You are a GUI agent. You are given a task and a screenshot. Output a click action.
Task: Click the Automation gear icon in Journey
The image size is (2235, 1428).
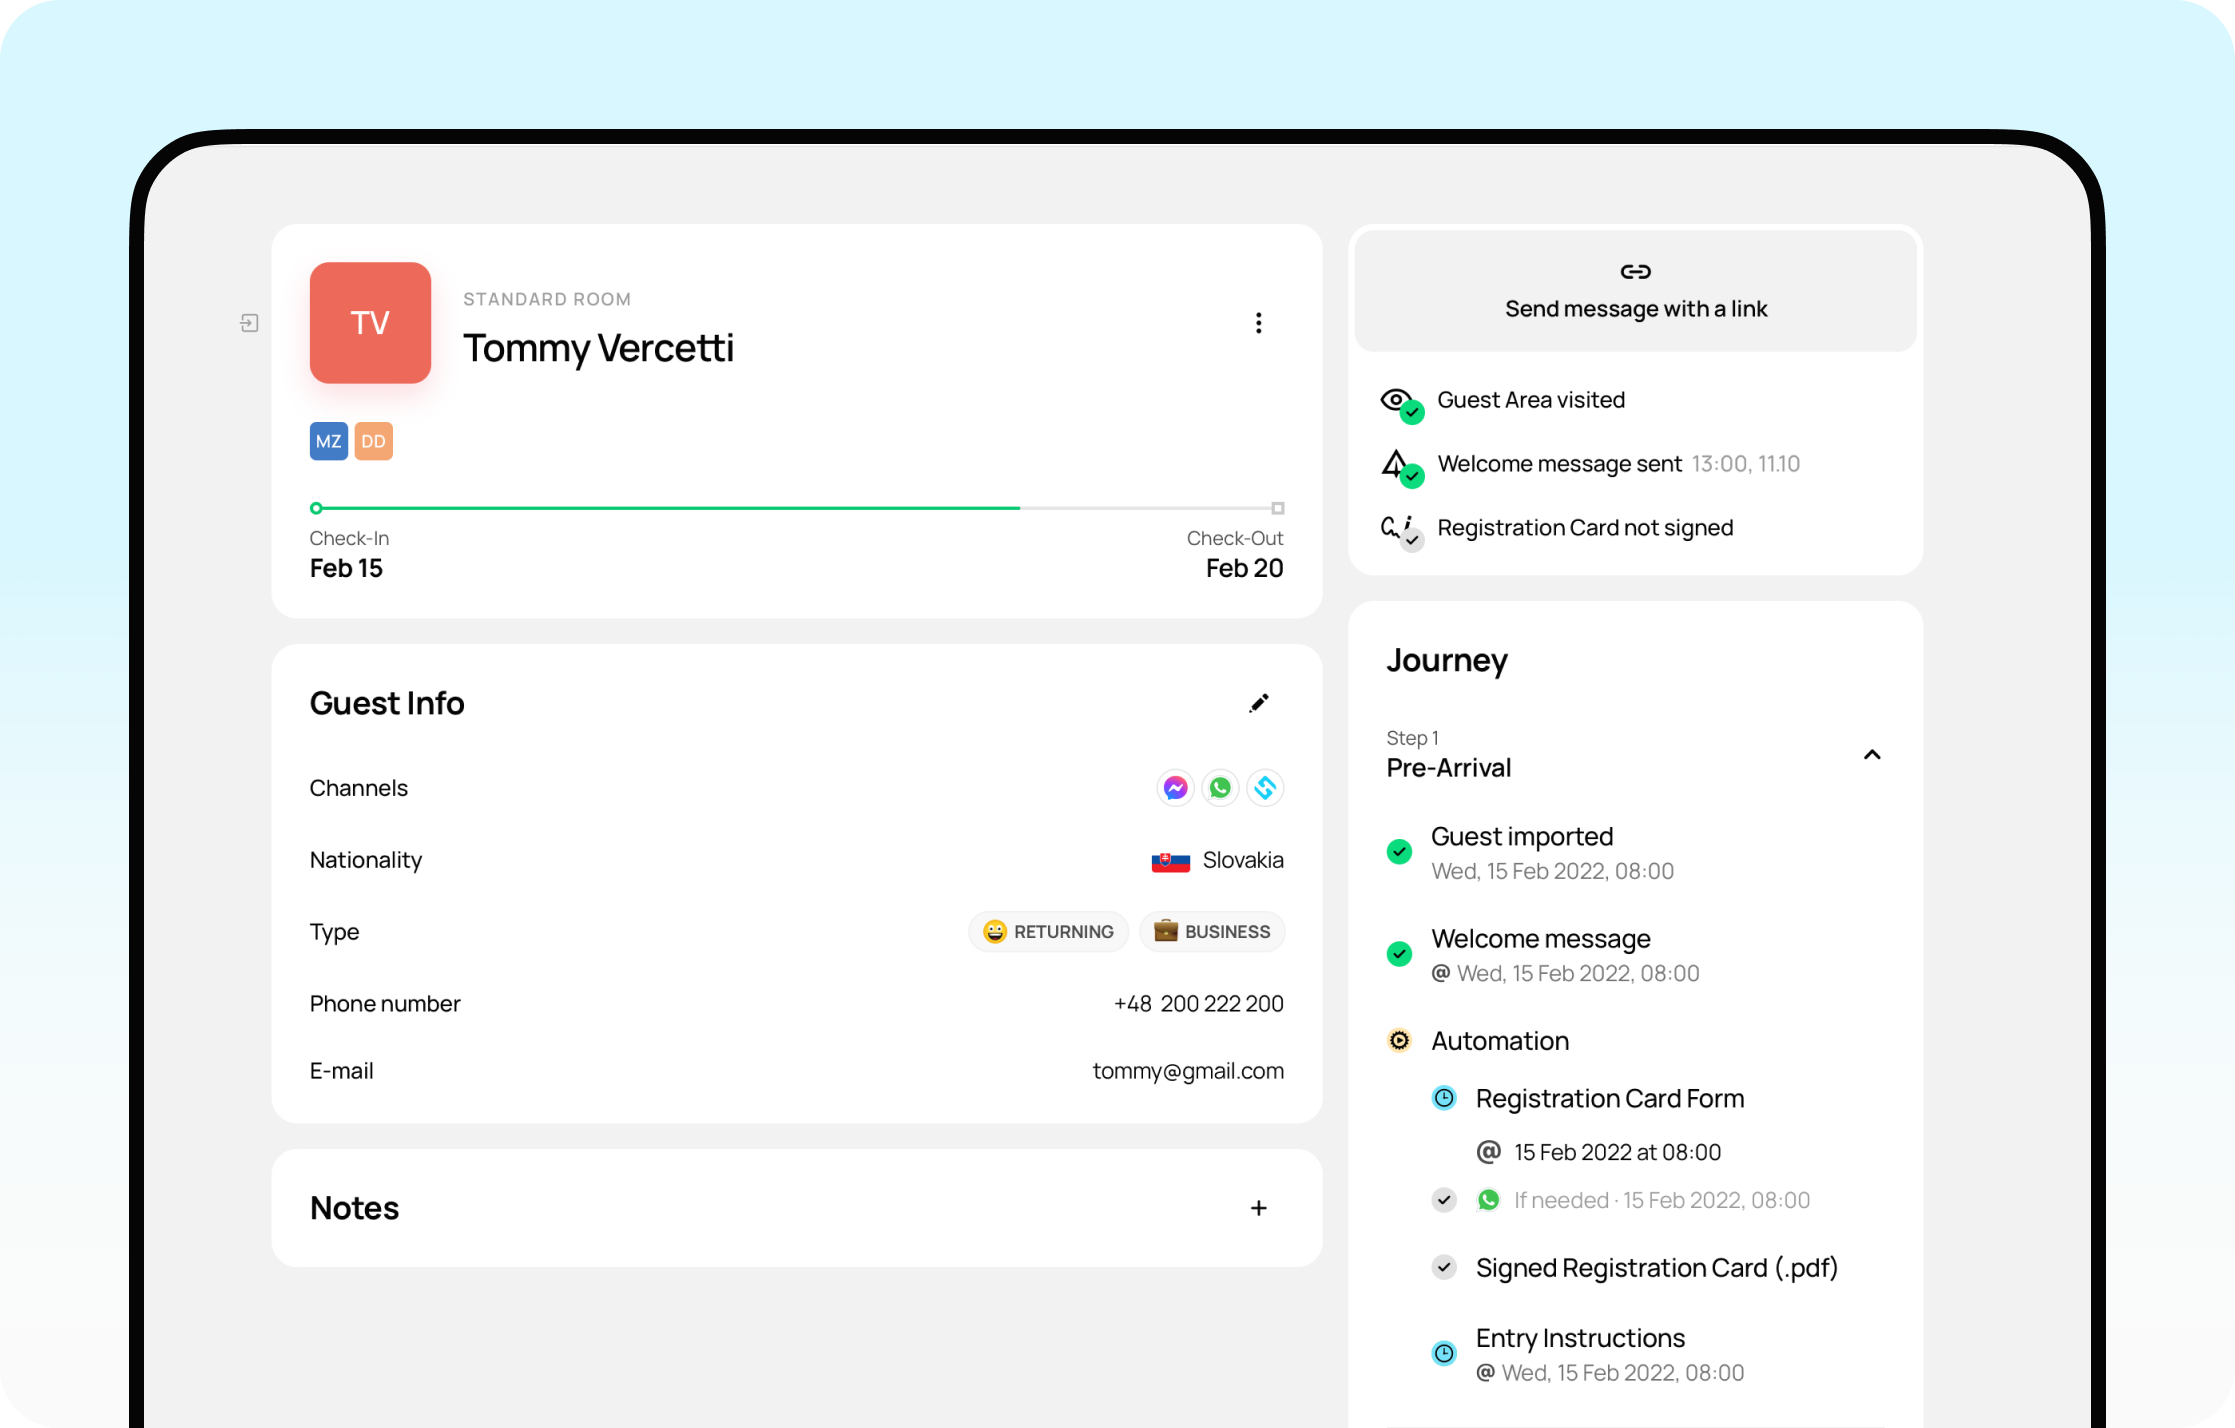[x=1399, y=1041]
